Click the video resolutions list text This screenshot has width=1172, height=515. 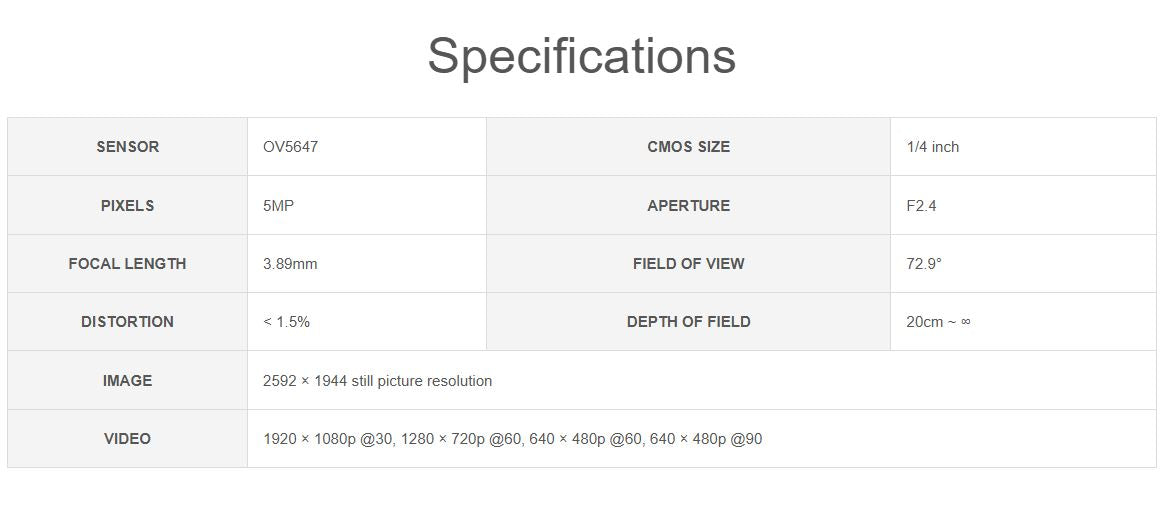(x=512, y=439)
